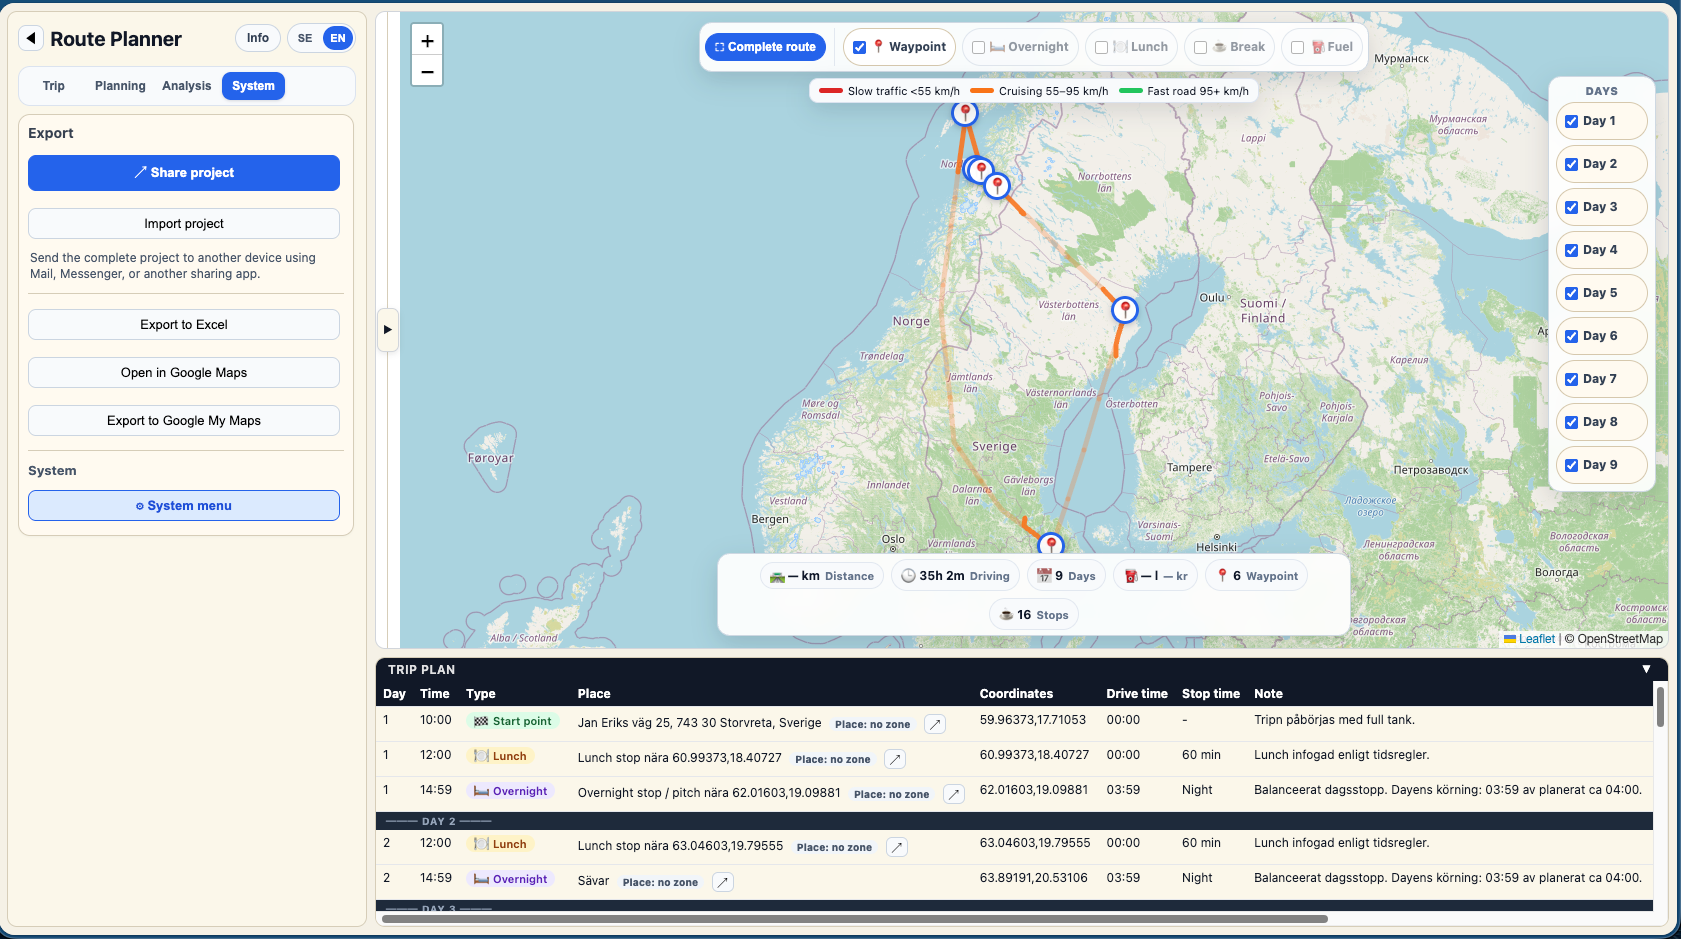Uncheck Day 2 in the Days panel

pyautogui.click(x=1572, y=164)
